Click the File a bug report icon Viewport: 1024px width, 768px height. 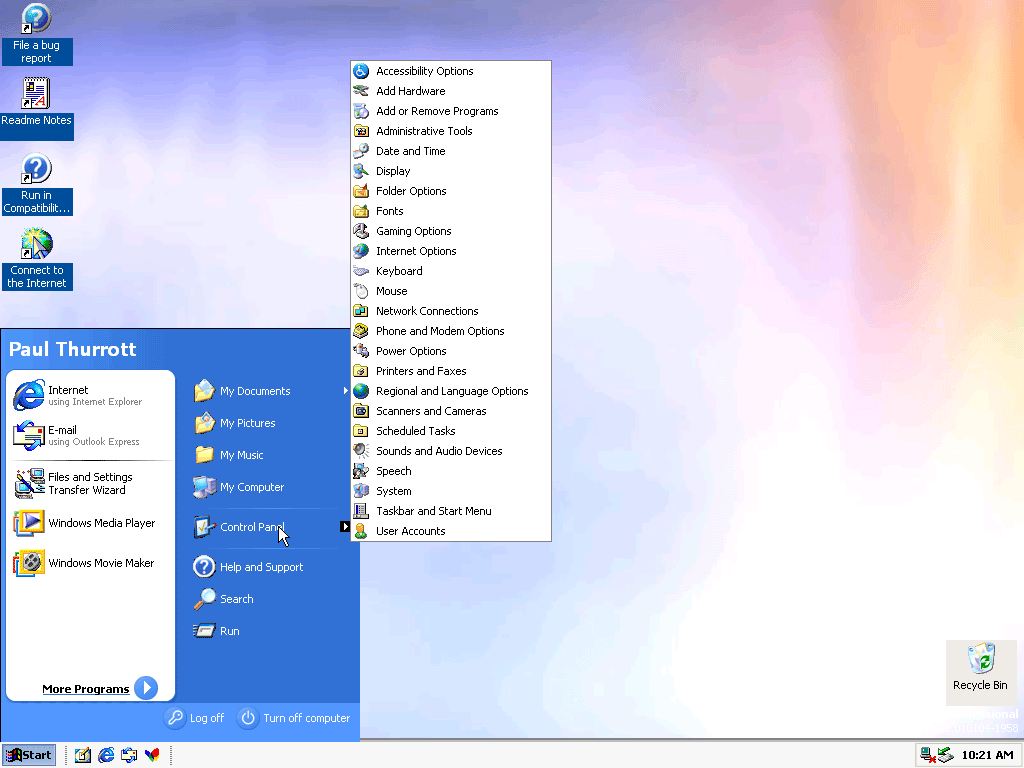36,21
